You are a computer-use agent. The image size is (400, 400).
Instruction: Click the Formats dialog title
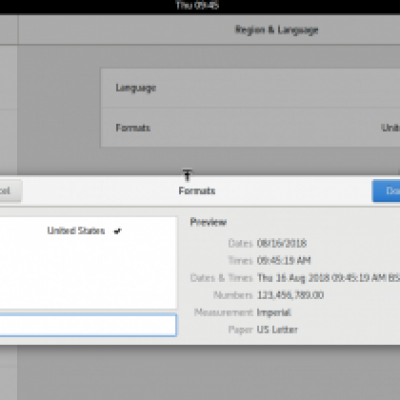(x=197, y=191)
